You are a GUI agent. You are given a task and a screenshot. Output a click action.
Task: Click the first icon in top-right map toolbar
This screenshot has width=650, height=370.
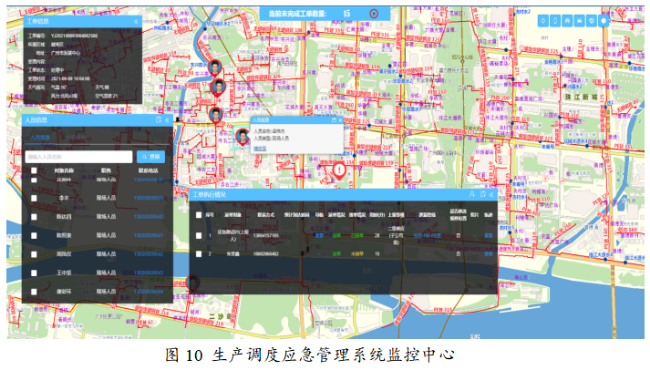543,21
